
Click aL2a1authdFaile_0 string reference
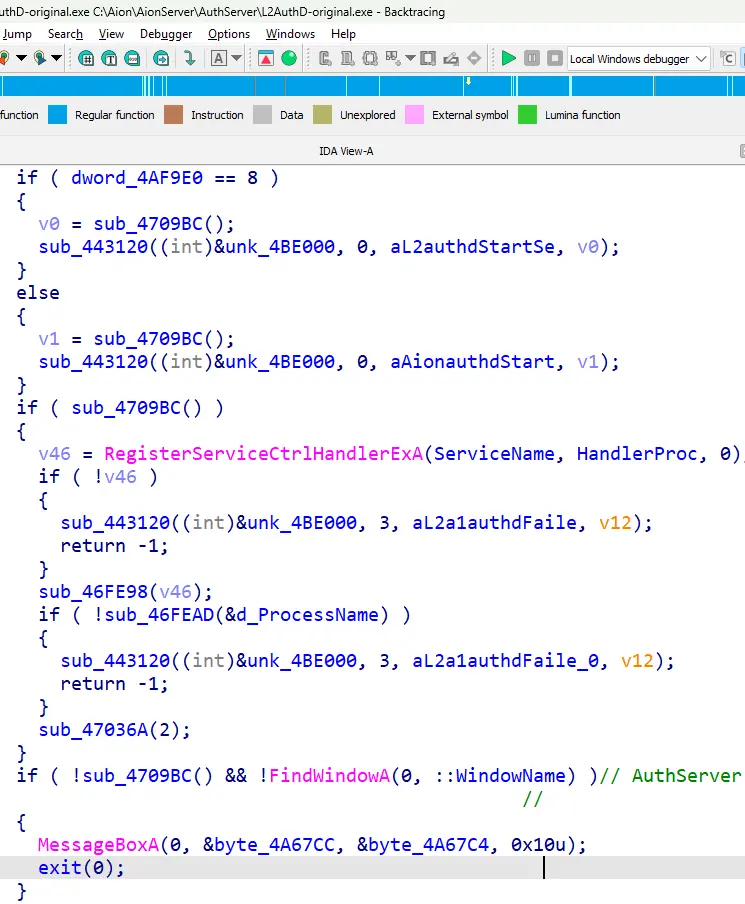click(x=506, y=661)
